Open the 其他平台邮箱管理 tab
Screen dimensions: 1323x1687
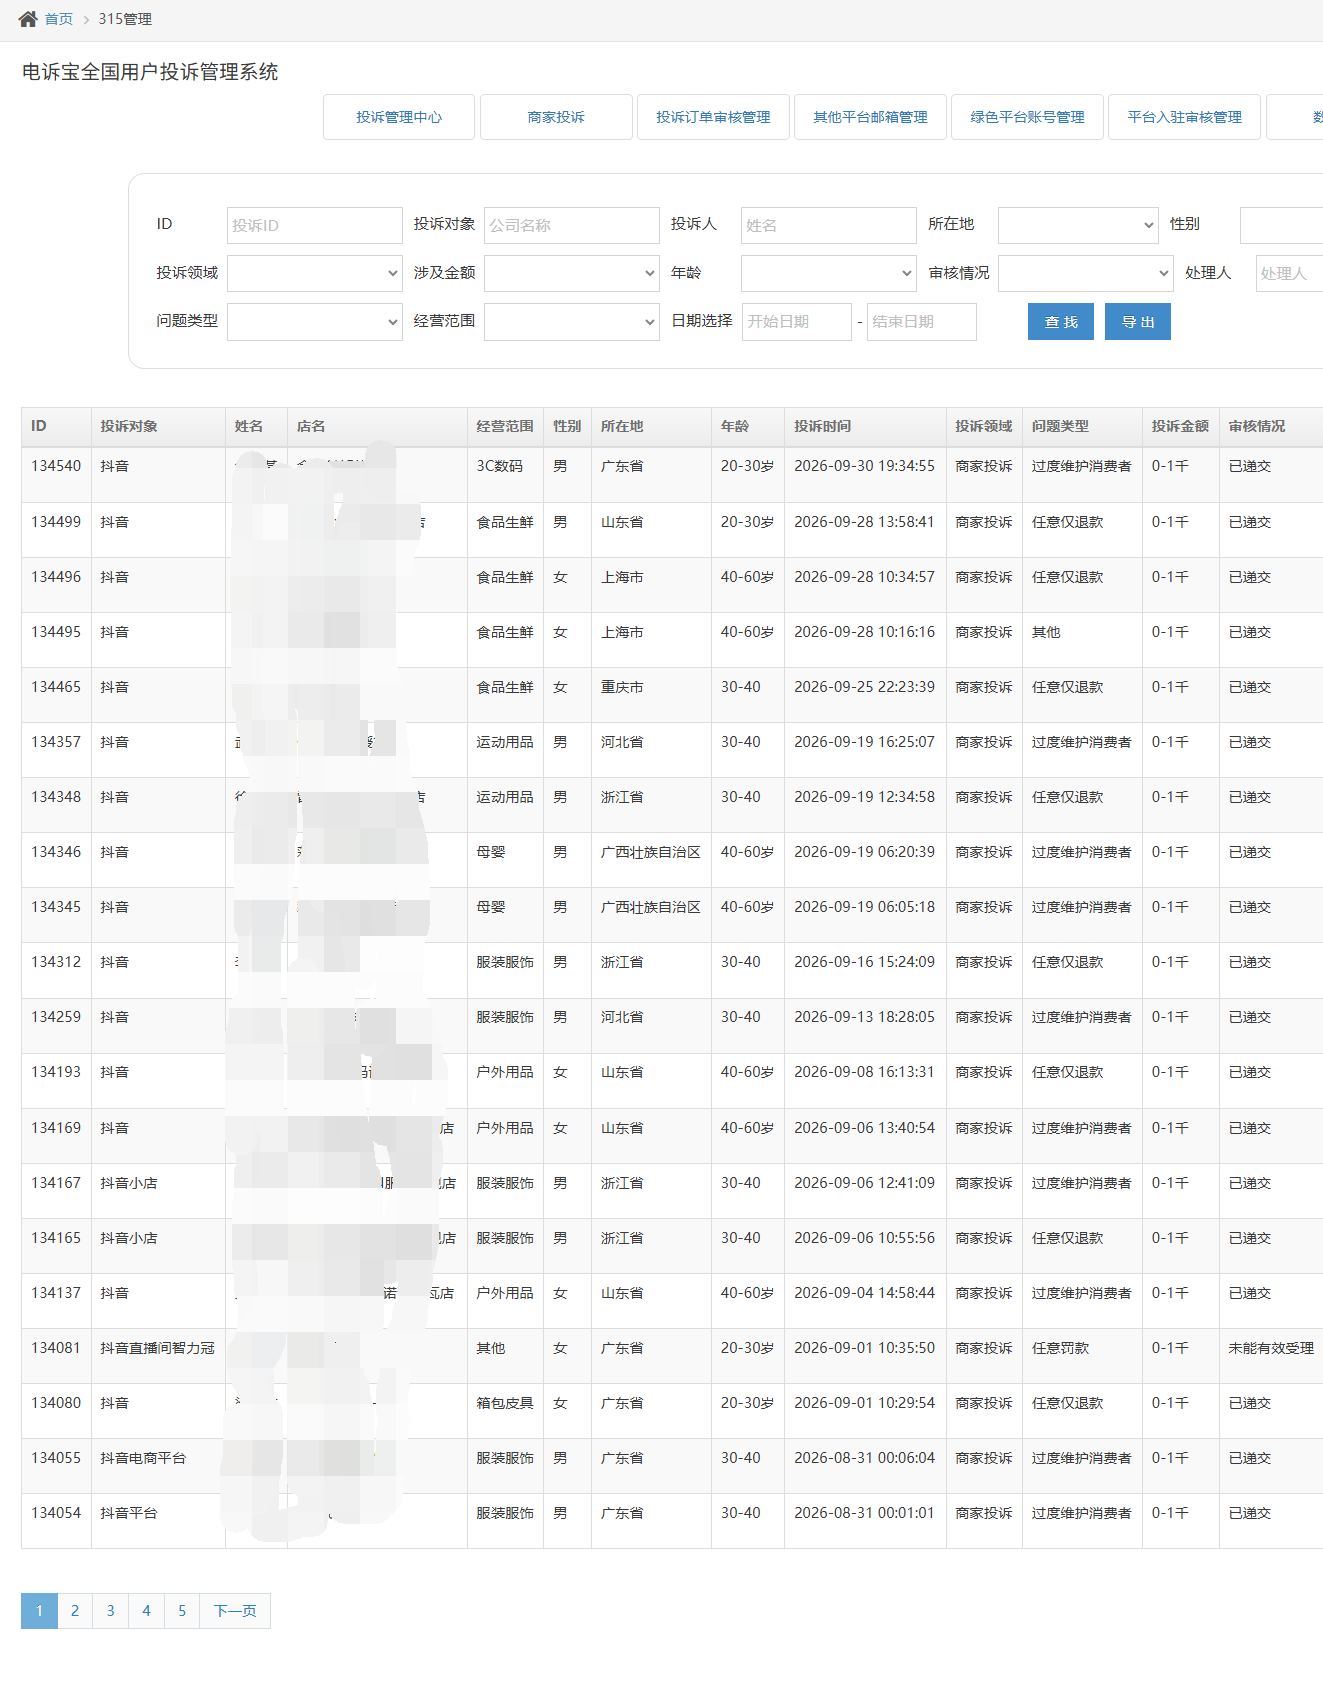point(870,117)
